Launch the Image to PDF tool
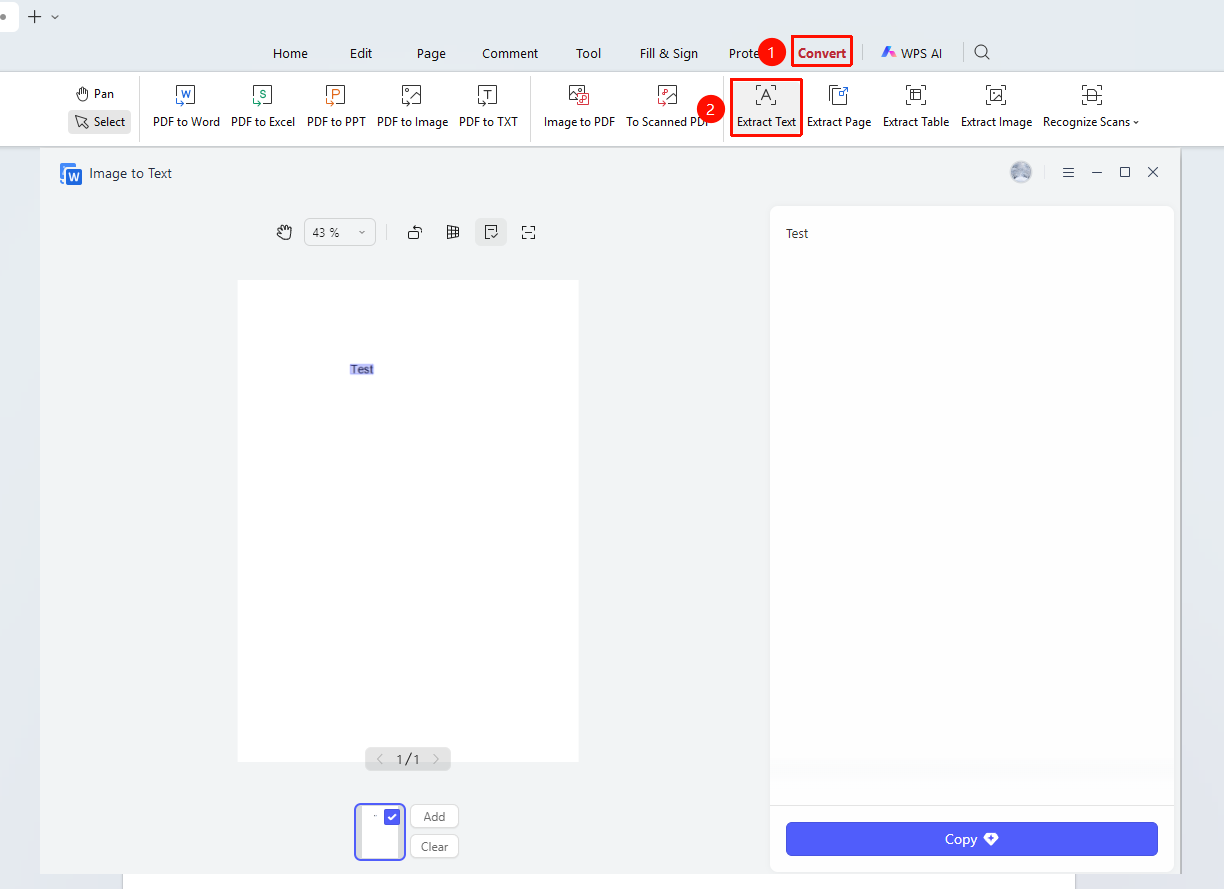This screenshot has width=1224, height=889. point(579,107)
